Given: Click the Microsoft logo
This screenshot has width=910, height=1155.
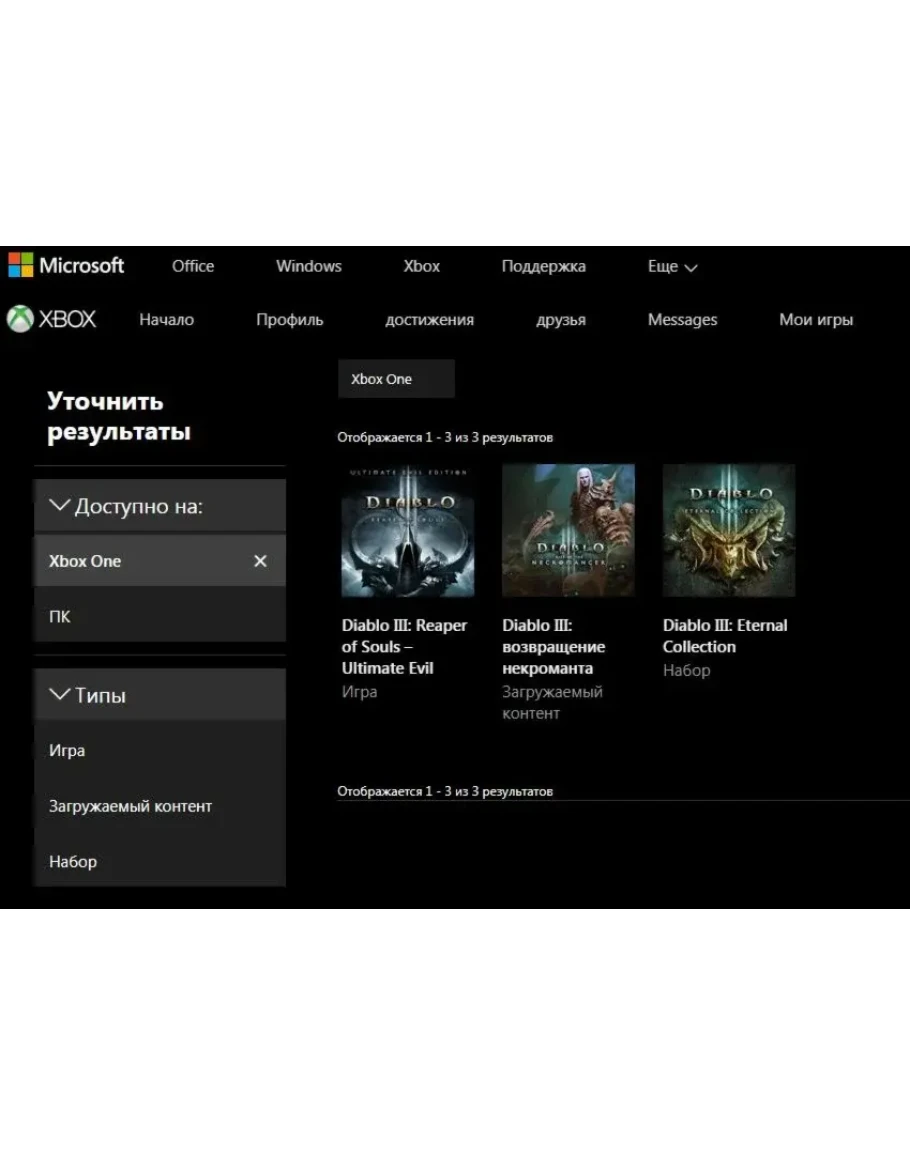Looking at the screenshot, I should pyautogui.click(x=66, y=265).
